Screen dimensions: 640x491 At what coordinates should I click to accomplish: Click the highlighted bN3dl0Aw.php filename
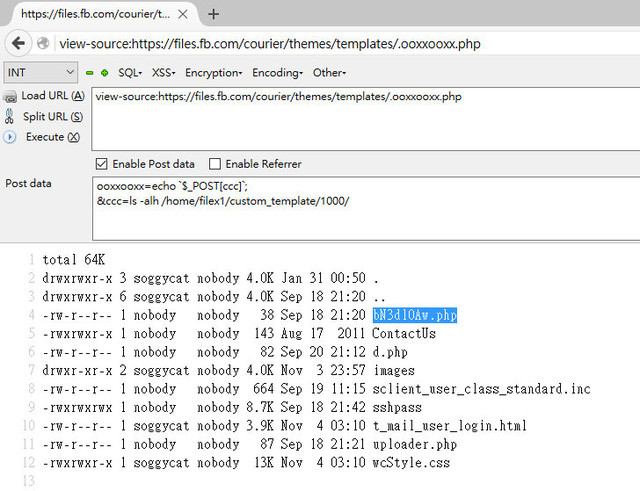click(x=415, y=315)
